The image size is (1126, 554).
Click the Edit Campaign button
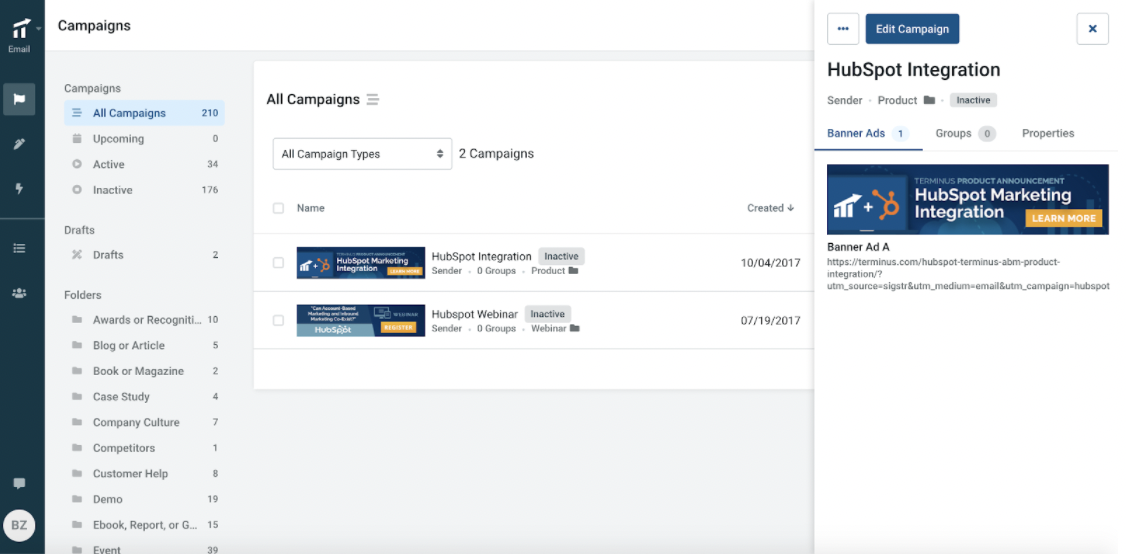pos(912,29)
